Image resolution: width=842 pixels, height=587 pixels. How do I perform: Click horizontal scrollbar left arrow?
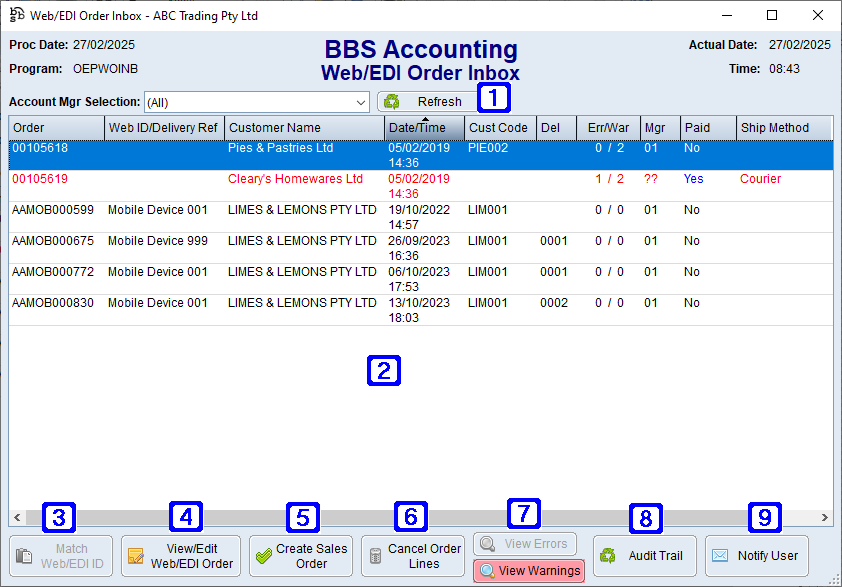(17, 517)
